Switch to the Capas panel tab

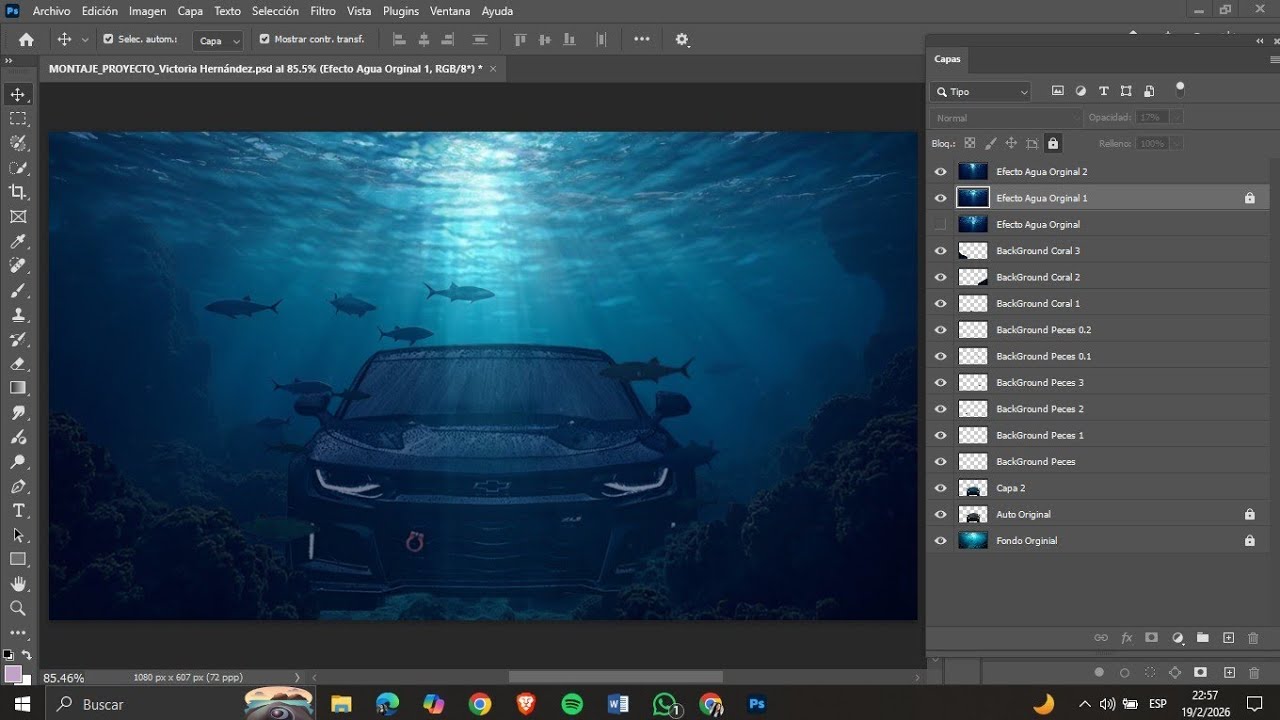click(x=947, y=59)
